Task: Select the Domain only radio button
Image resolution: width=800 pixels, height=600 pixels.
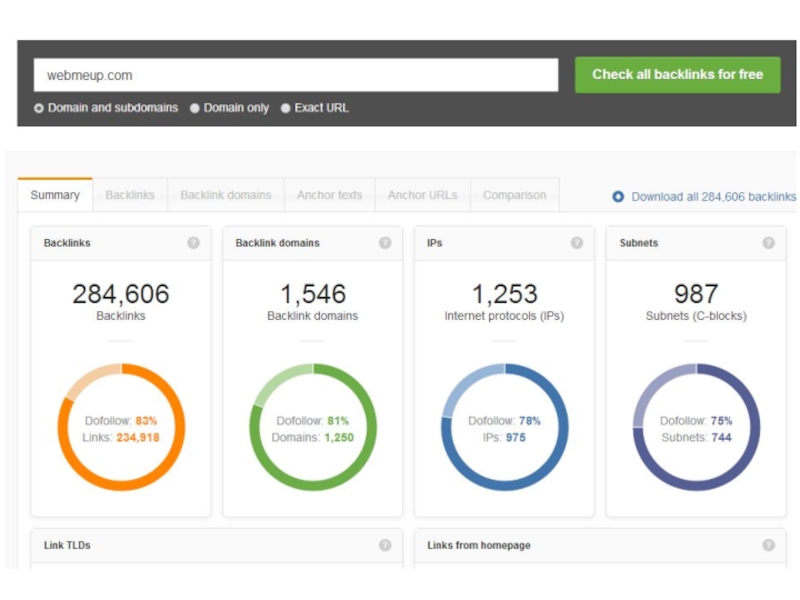Action: pos(195,108)
